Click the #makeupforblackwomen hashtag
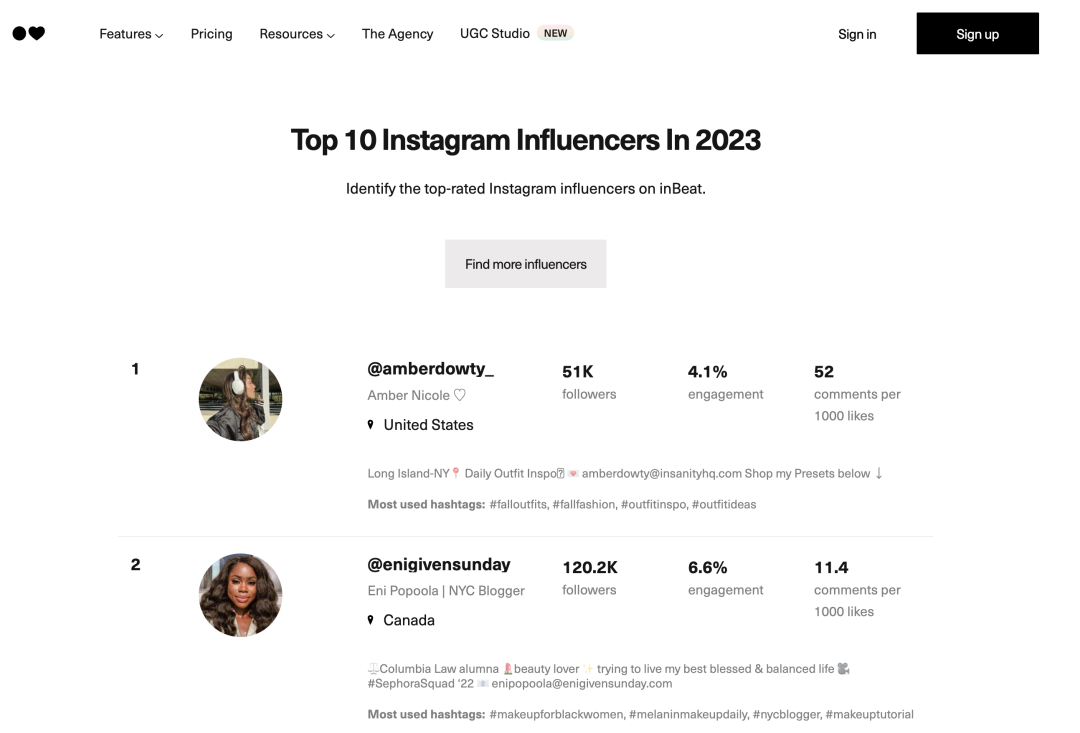Screen dimensions: 1080x733 coord(557,714)
